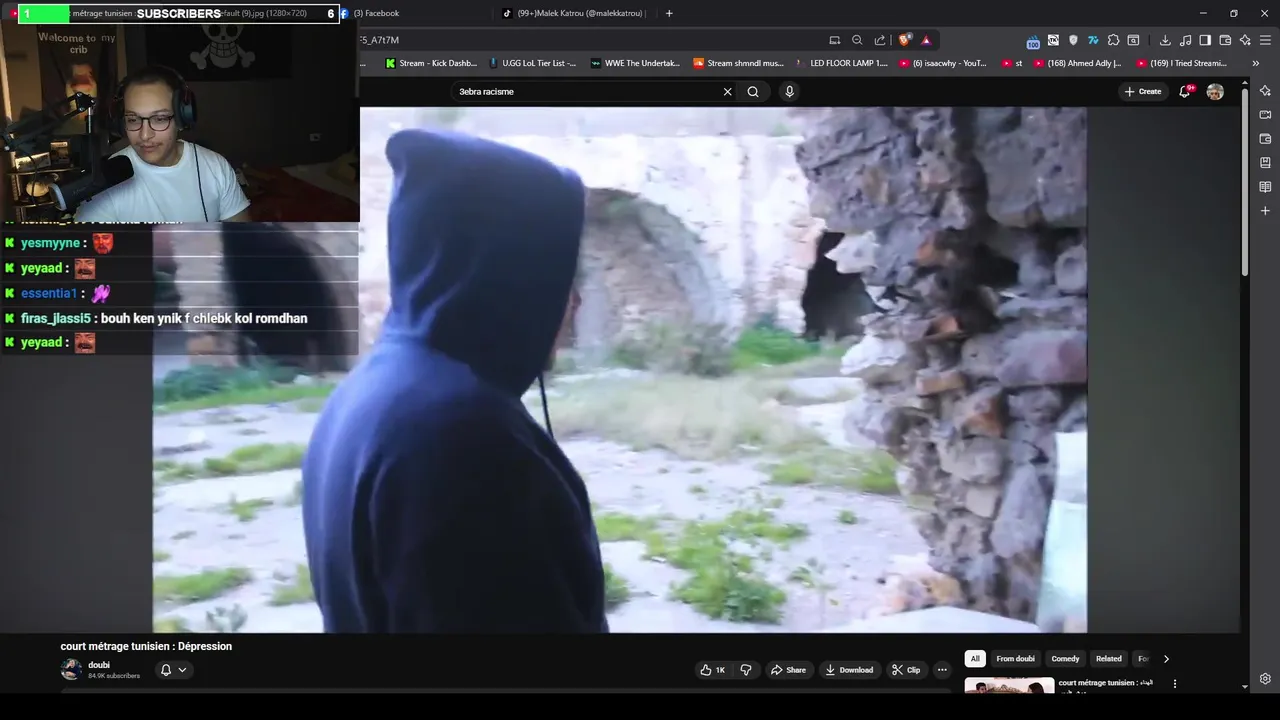1280x720 pixels.
Task: Open the Leo AI sparkle icon in toolbar
Action: 1245,40
